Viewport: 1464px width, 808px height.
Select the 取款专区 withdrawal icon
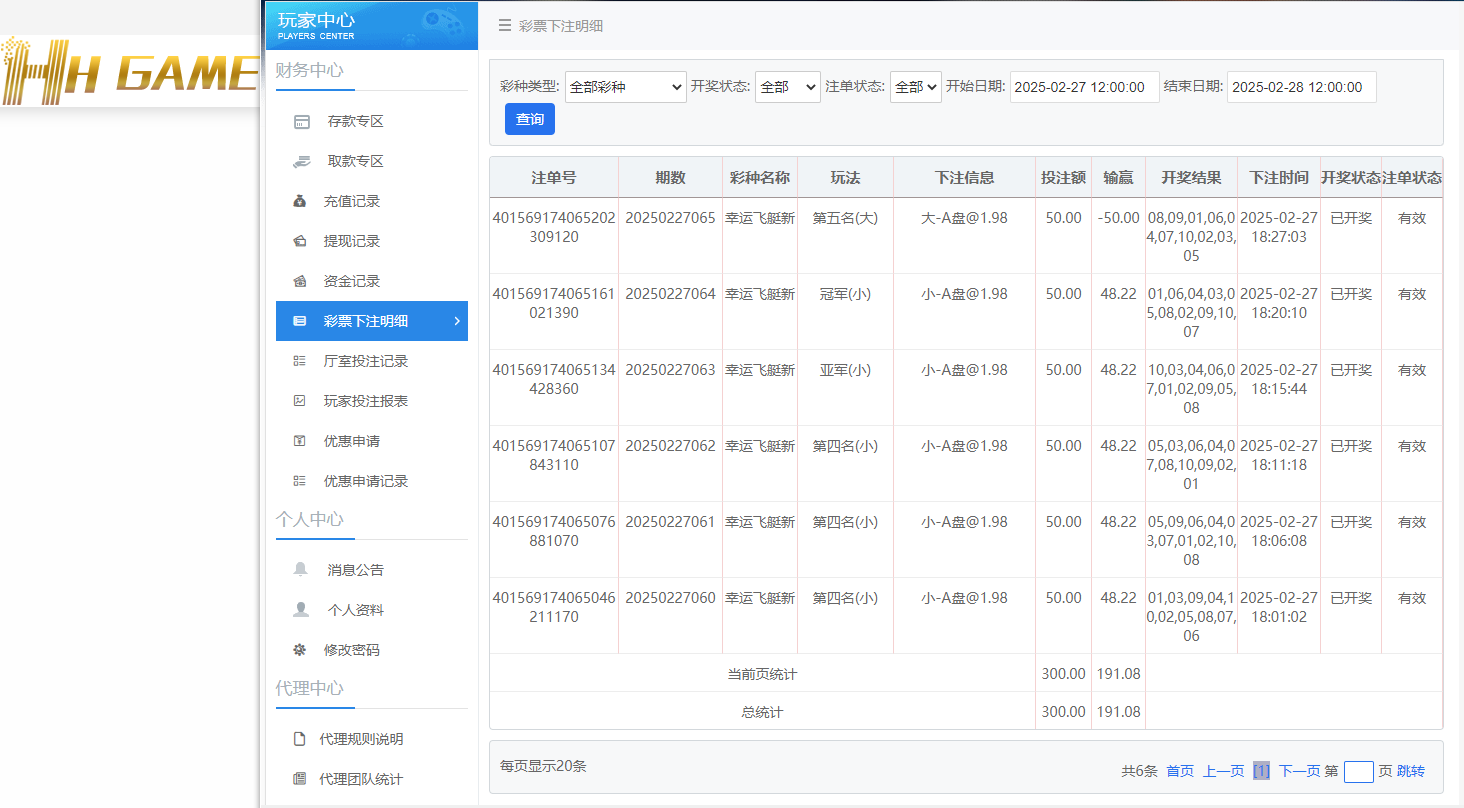coord(301,161)
